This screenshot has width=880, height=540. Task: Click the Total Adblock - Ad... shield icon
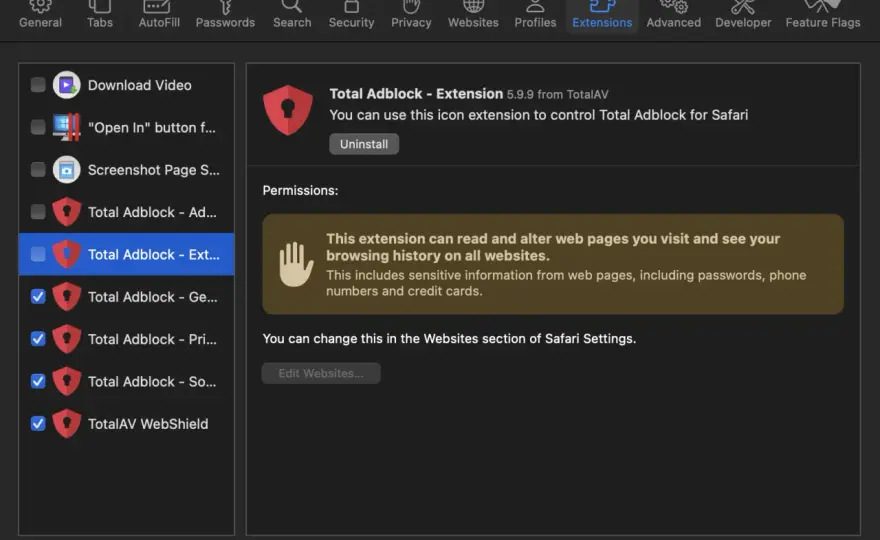click(x=67, y=212)
